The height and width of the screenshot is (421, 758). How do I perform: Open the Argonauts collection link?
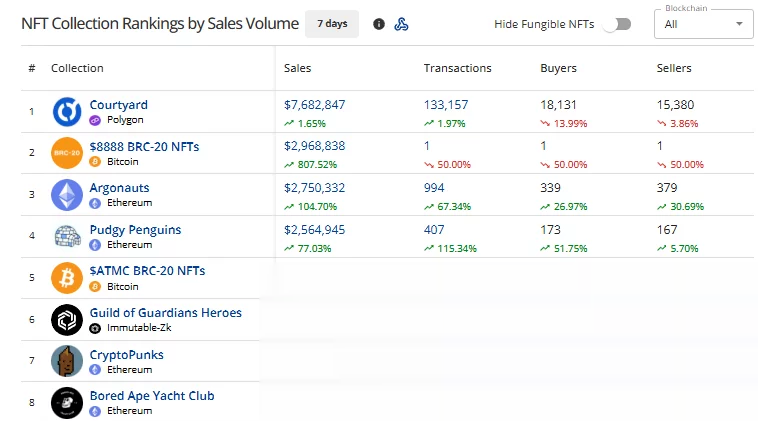tap(119, 188)
